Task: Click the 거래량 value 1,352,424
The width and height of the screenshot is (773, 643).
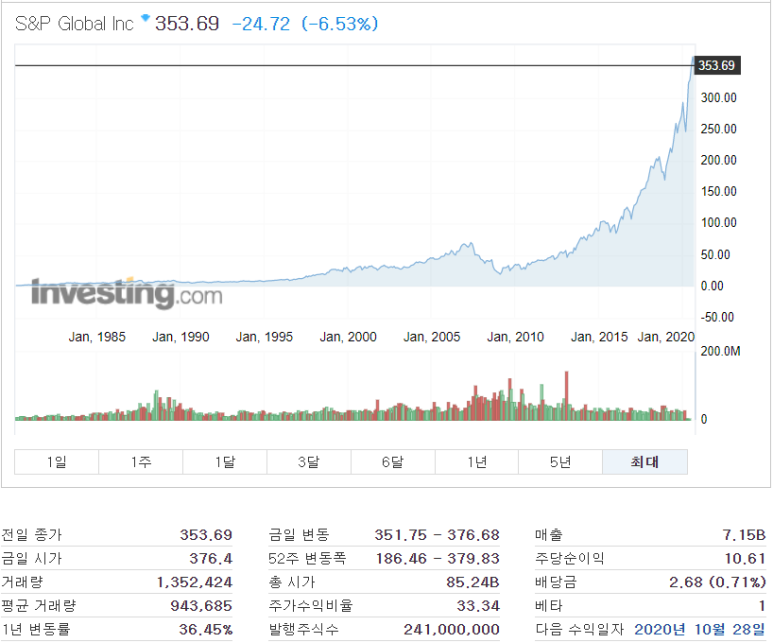Action: click(x=195, y=582)
